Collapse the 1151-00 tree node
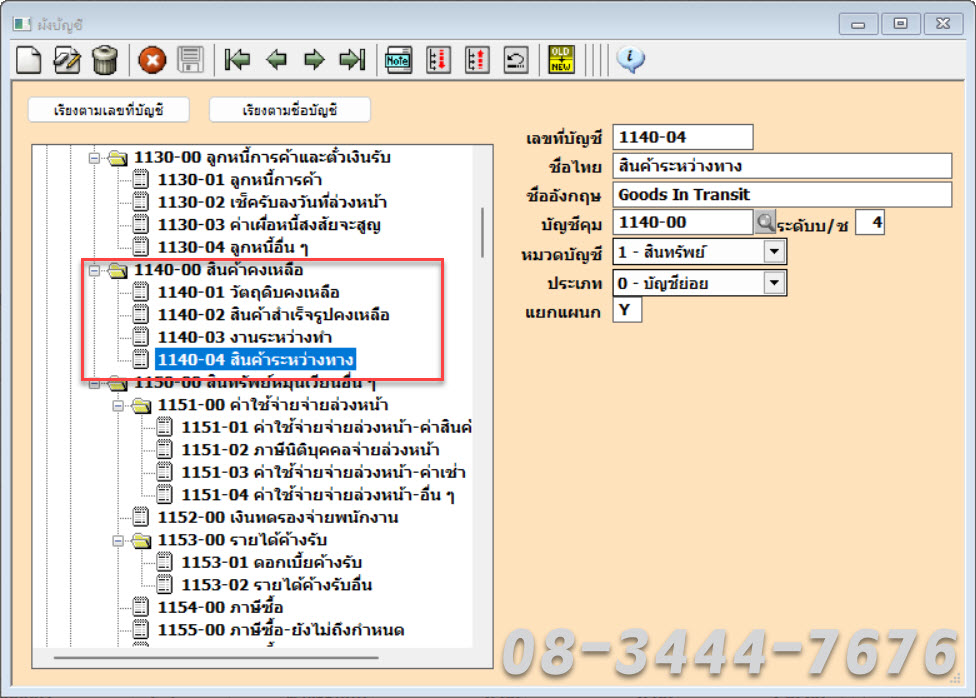The height and width of the screenshot is (698, 976). click(118, 406)
